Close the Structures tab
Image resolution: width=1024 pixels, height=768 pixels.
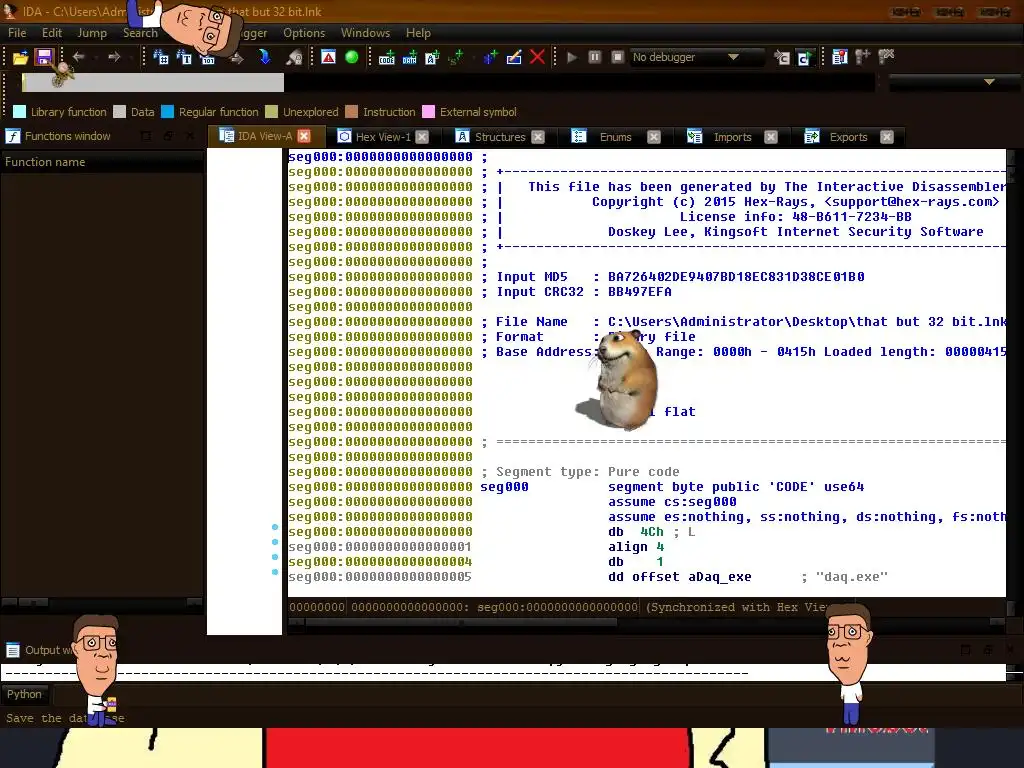537,136
